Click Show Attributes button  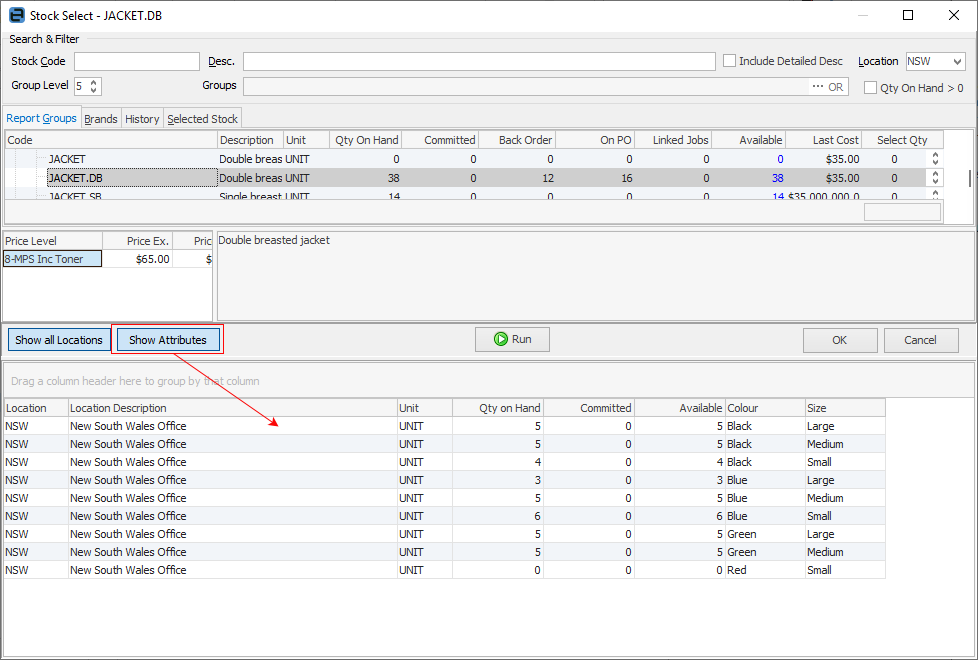click(x=168, y=340)
